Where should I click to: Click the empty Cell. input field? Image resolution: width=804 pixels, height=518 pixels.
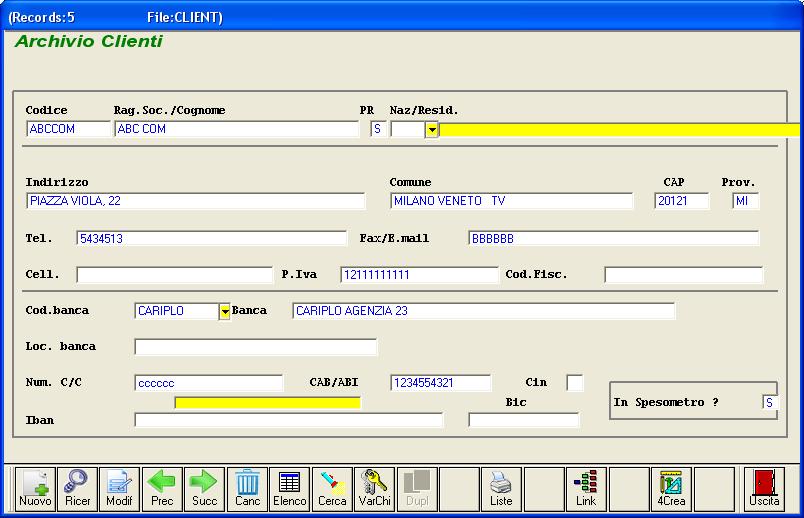(174, 274)
